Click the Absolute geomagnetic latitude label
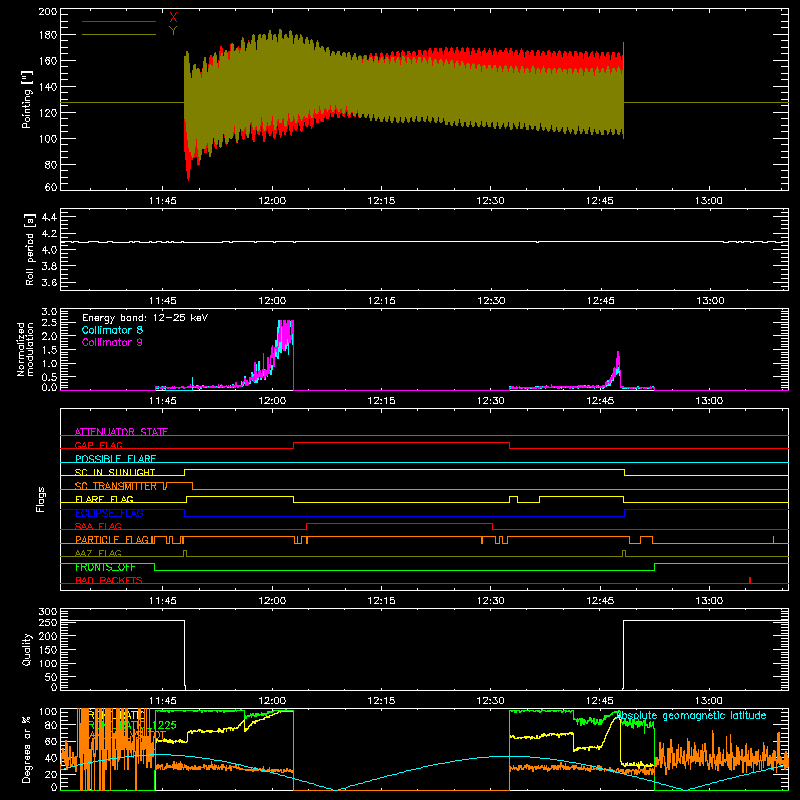This screenshot has width=800, height=800. 691,715
